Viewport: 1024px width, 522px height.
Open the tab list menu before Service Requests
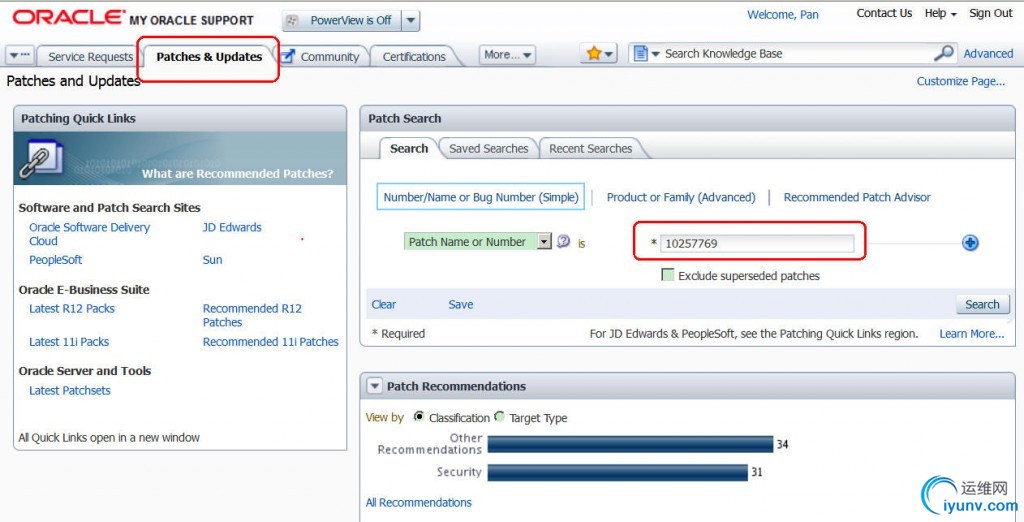[19, 56]
